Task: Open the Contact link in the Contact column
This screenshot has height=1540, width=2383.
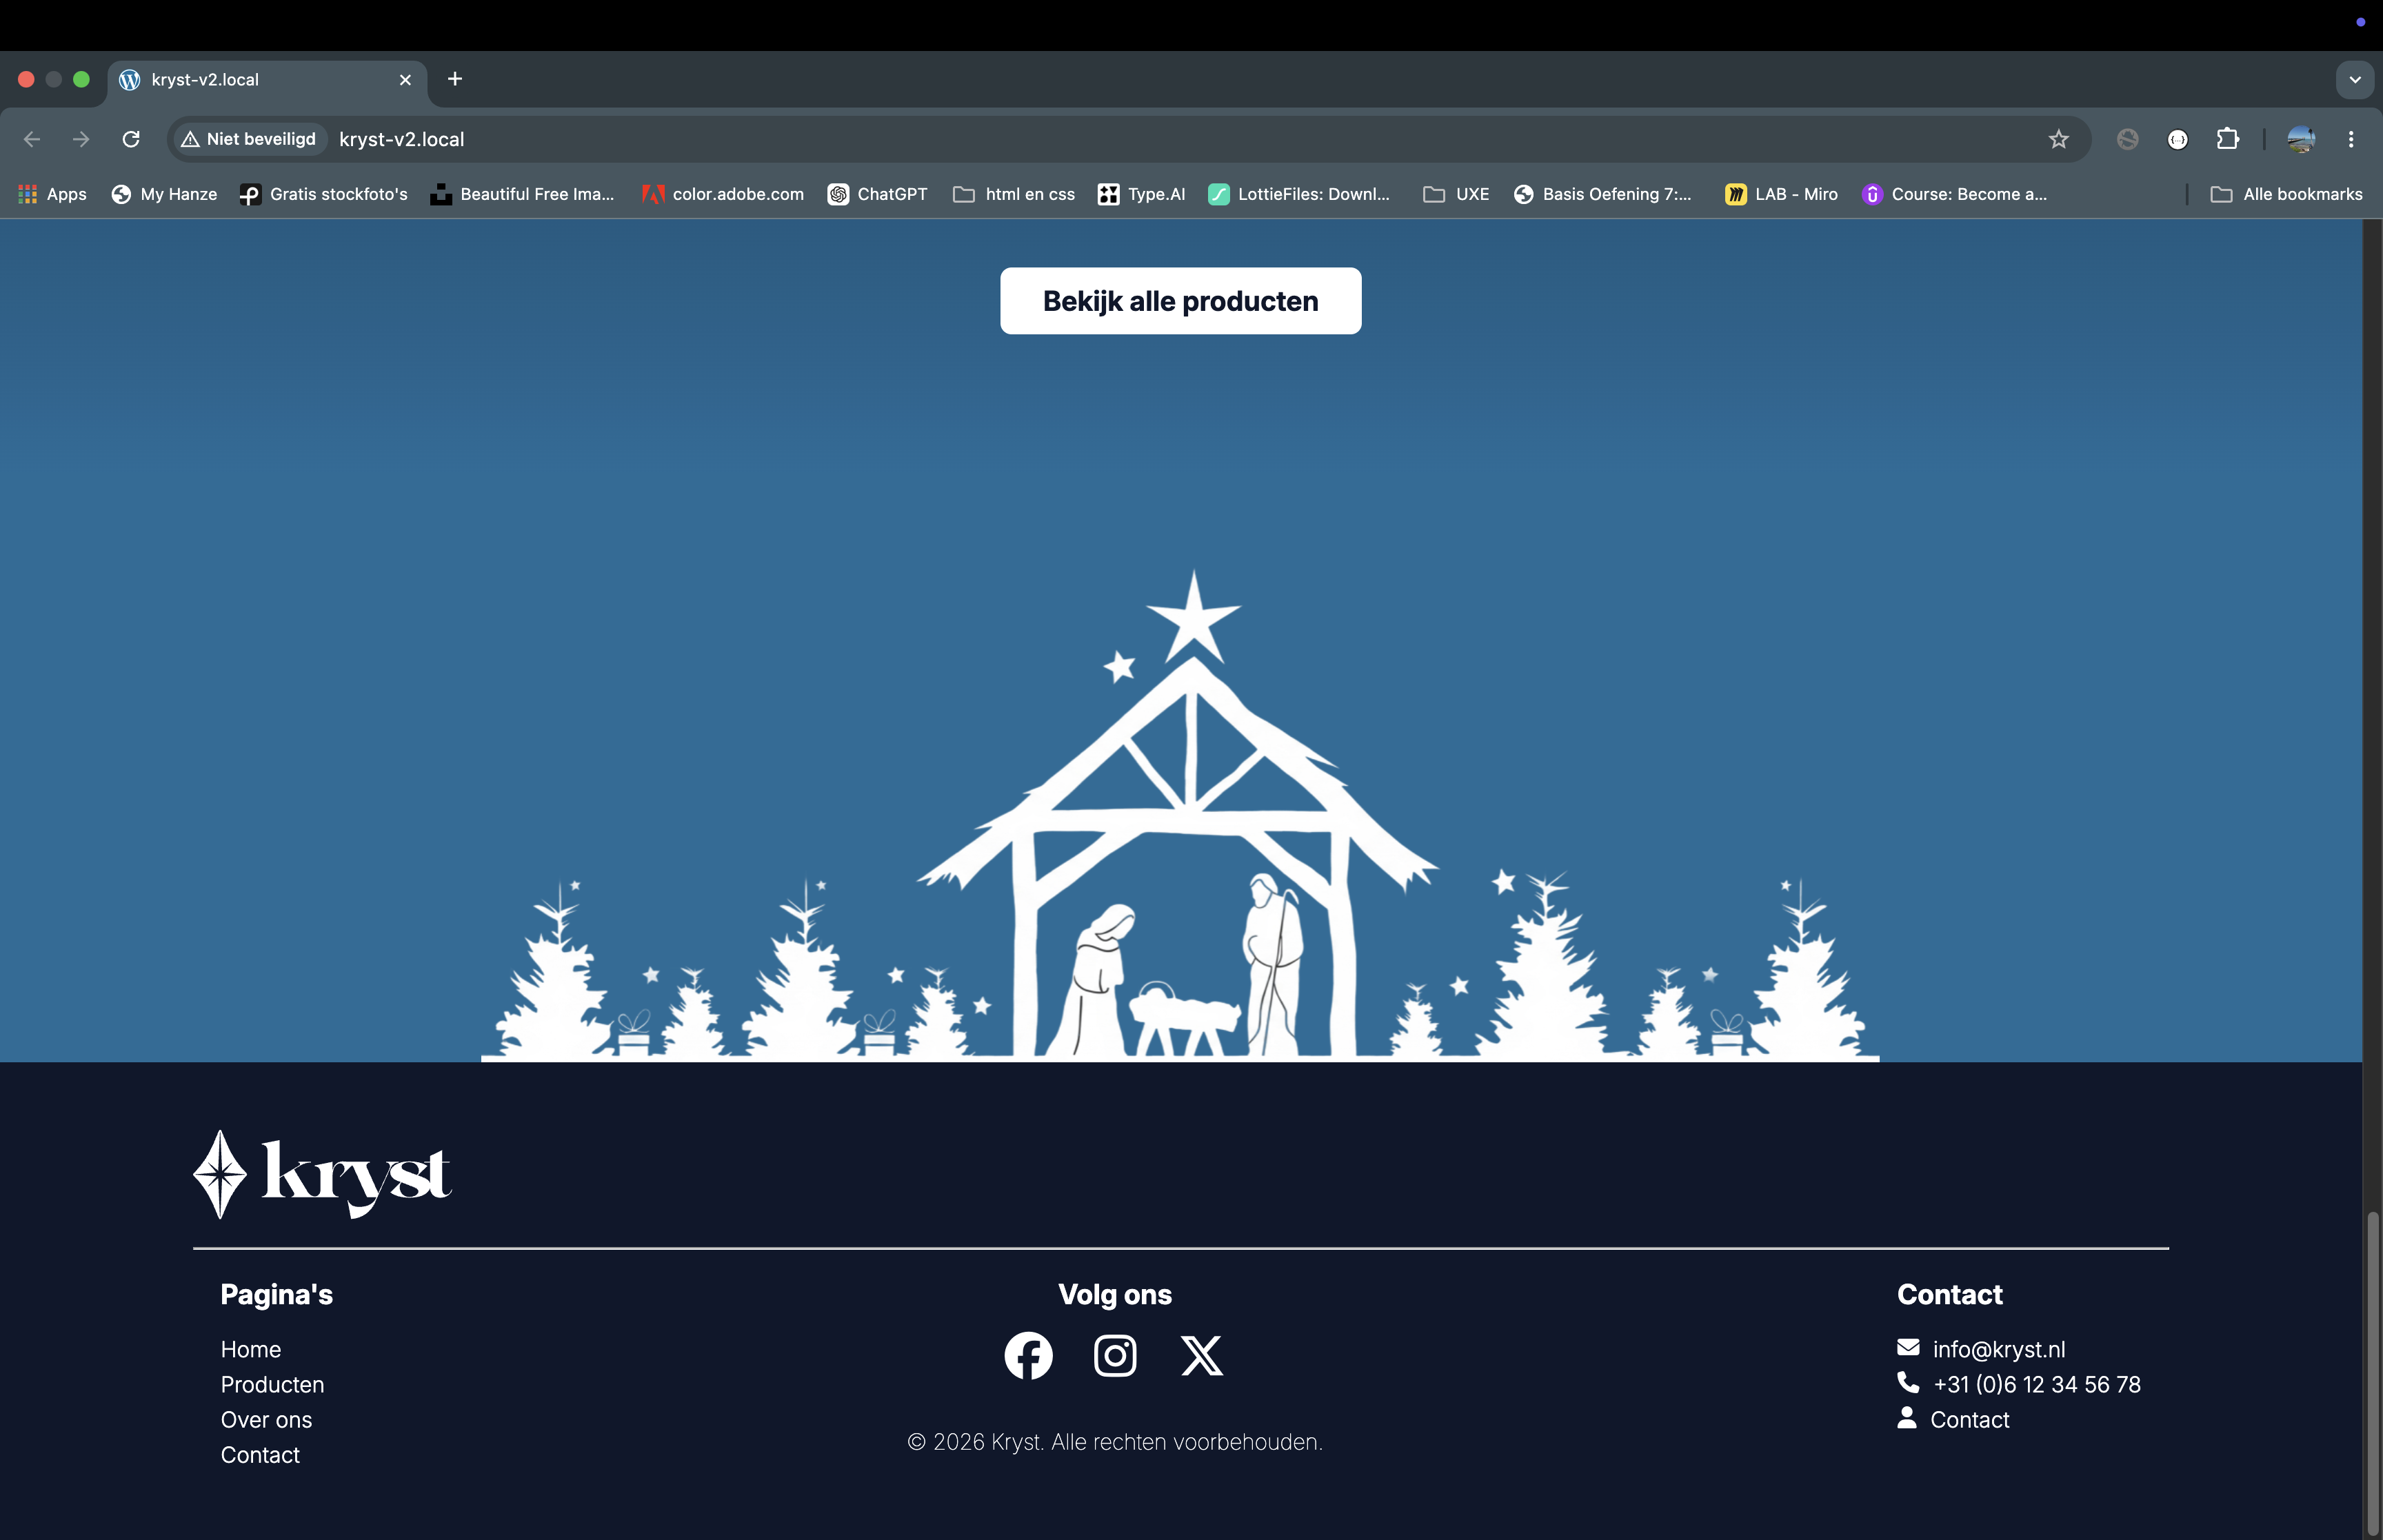Action: [1969, 1419]
